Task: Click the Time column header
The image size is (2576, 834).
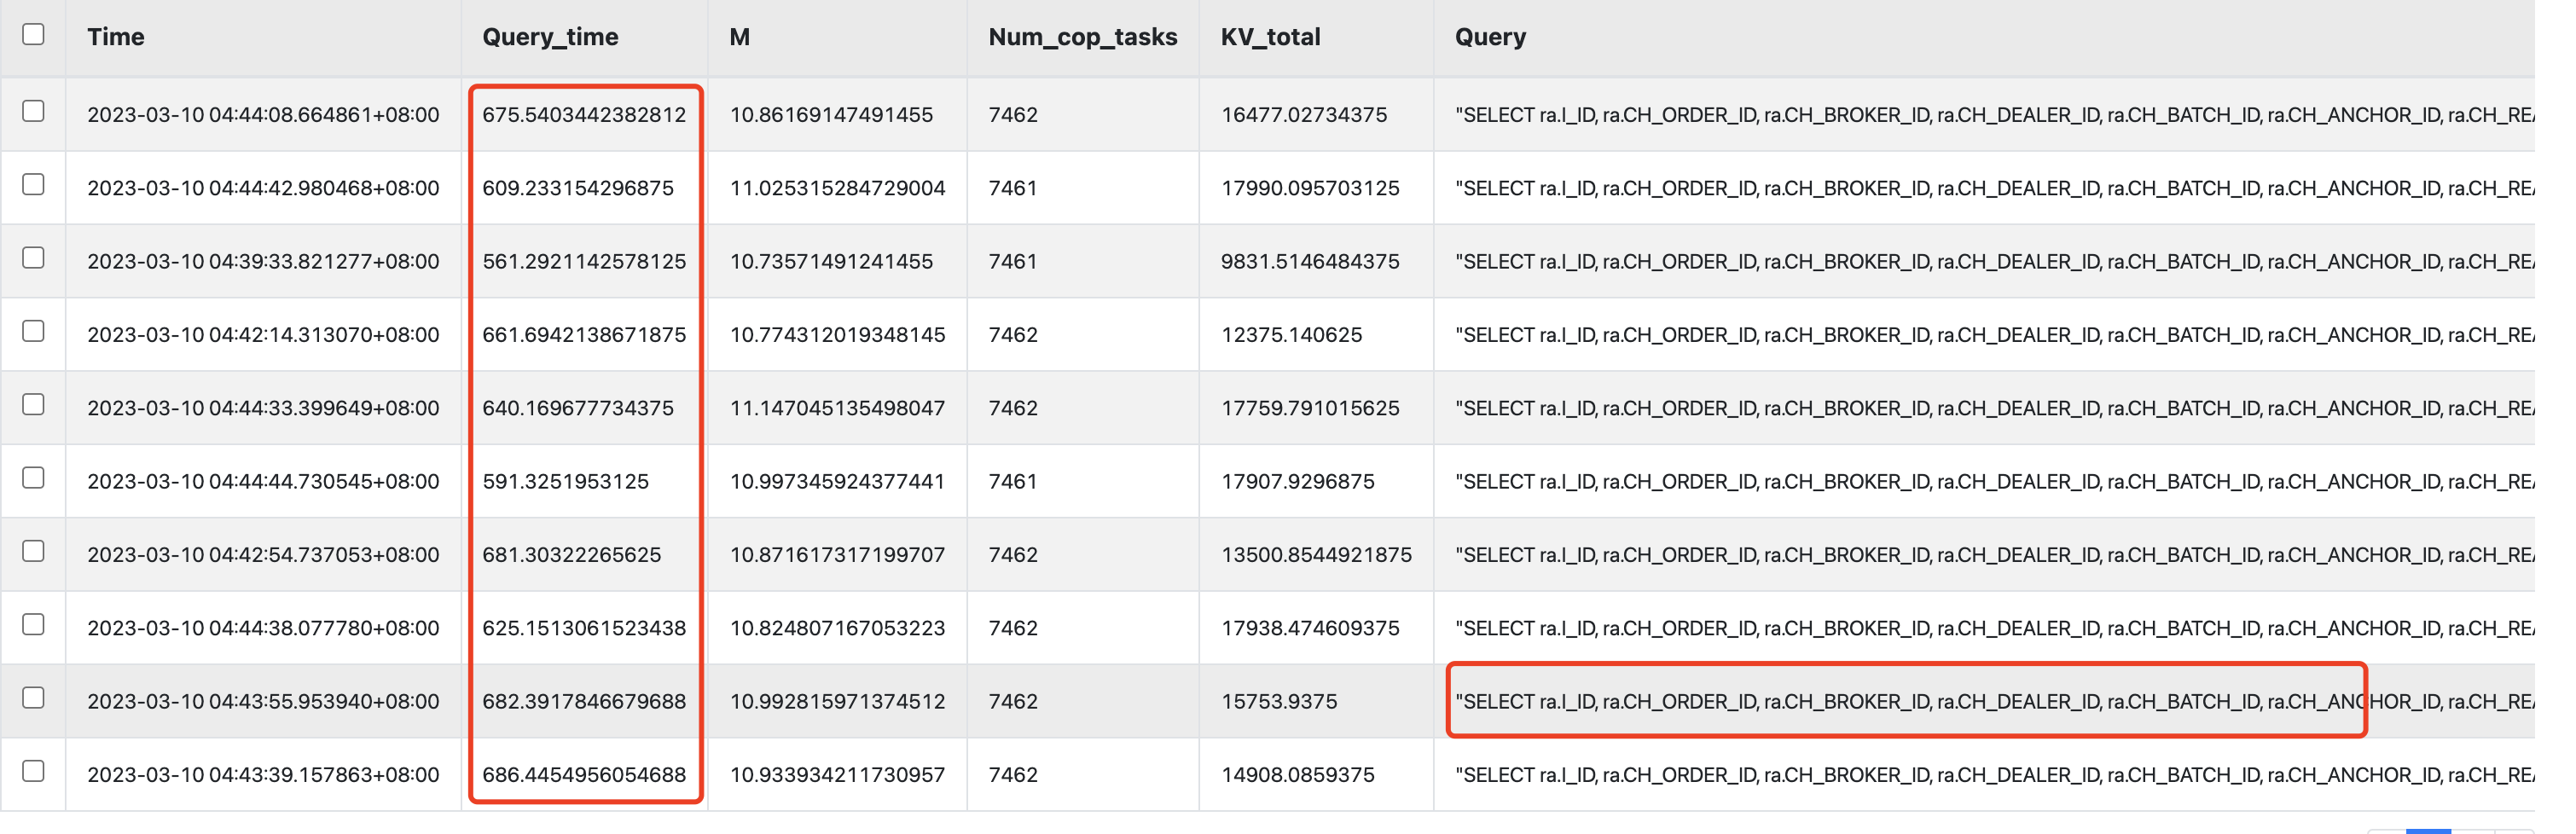Action: [115, 37]
